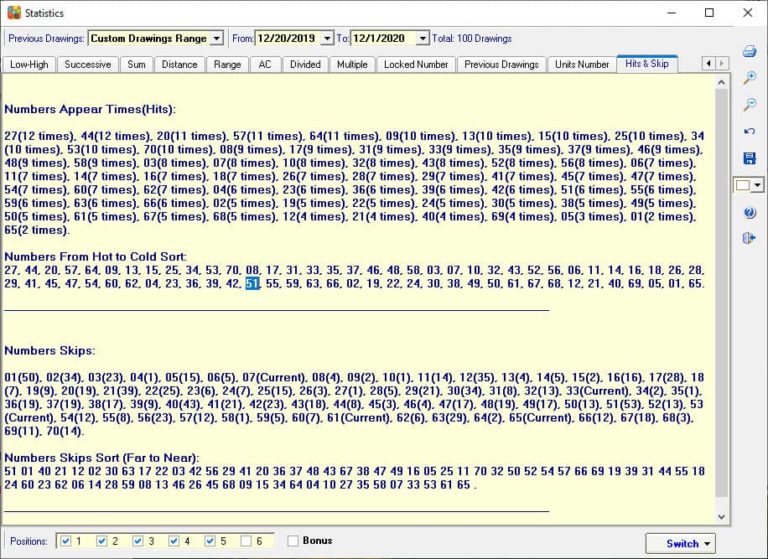768x559 pixels.
Task: Click the Save floppy disk icon
Action: click(x=749, y=158)
